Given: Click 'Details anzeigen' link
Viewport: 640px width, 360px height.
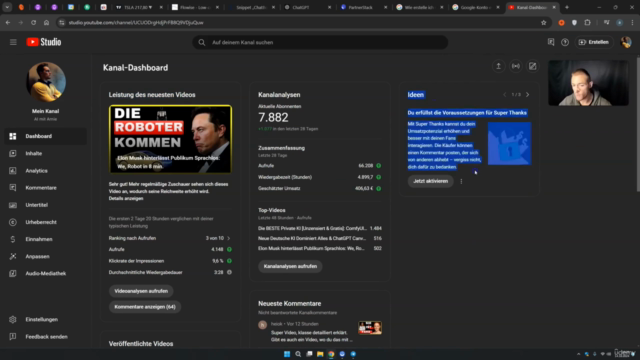Looking at the screenshot, I should point(126,198).
